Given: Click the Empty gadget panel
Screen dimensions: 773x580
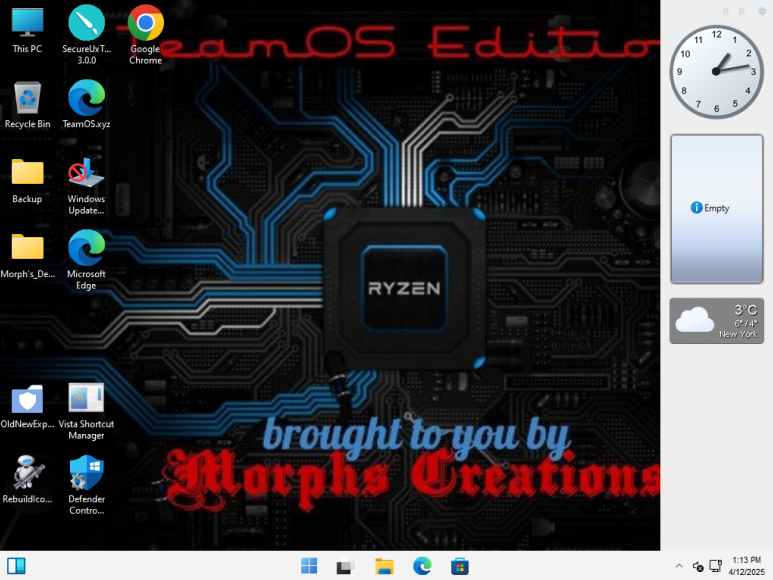Looking at the screenshot, I should (x=716, y=209).
